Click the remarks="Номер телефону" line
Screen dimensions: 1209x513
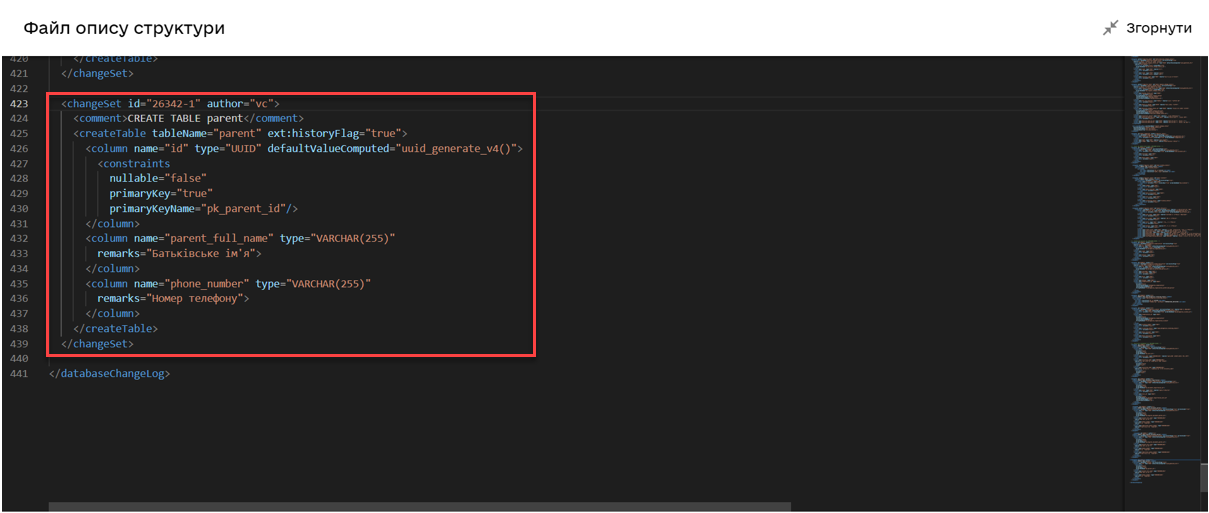(x=173, y=299)
